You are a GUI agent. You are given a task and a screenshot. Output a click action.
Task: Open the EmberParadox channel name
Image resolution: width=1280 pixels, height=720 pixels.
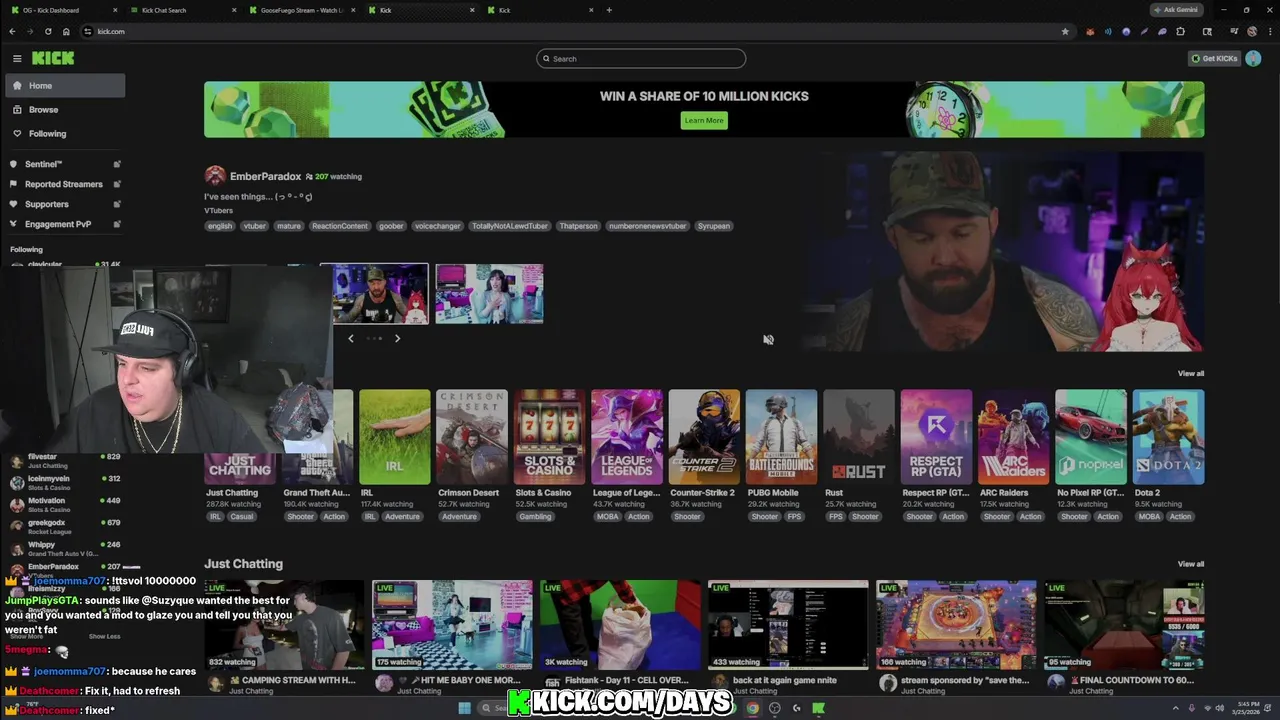(x=265, y=176)
